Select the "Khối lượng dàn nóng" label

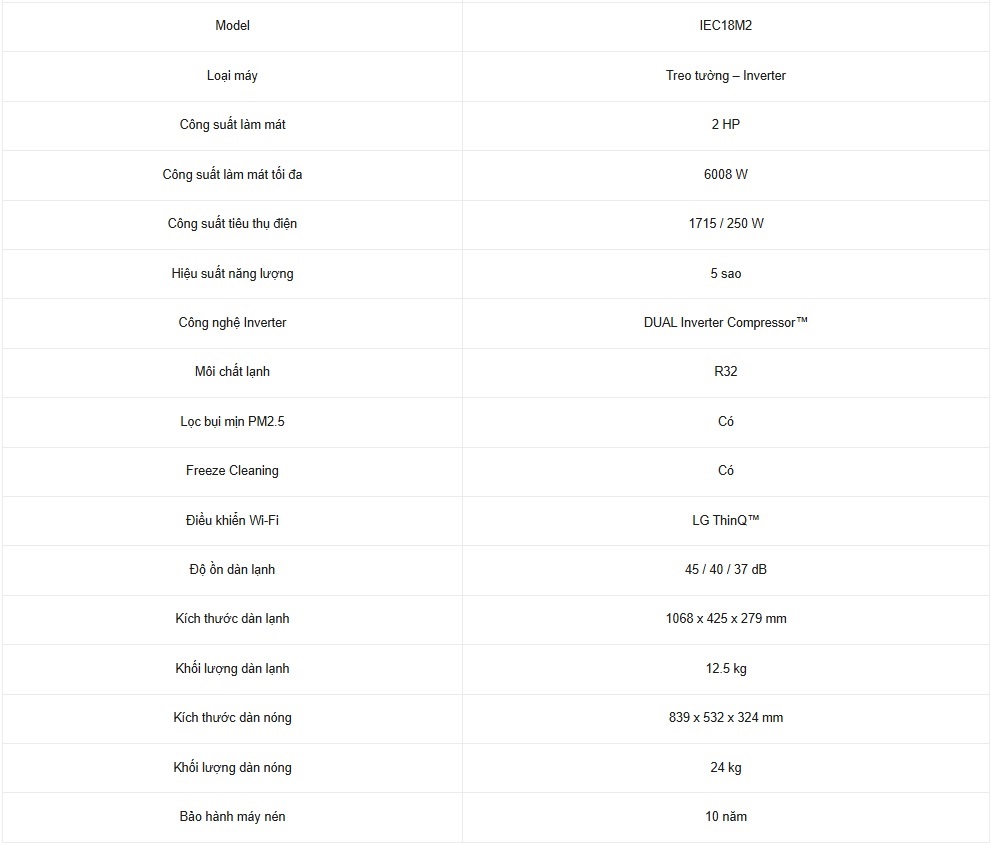coord(232,768)
